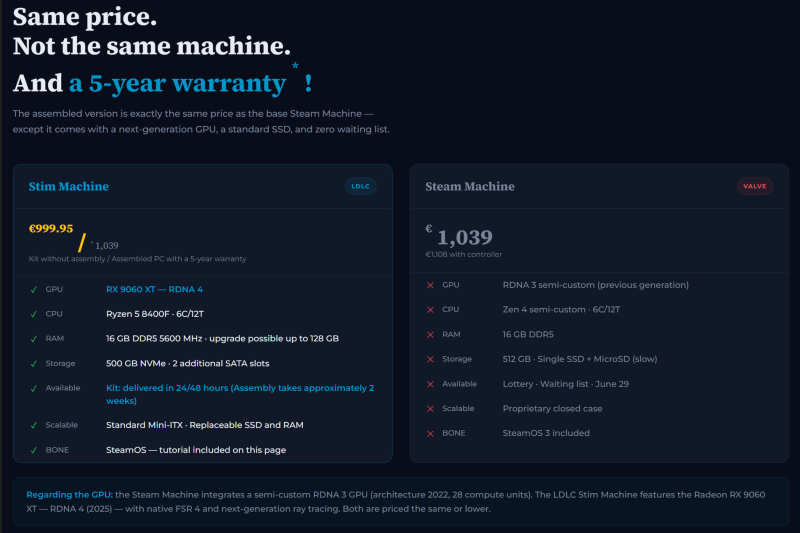Screen dimensions: 800x533
Task: Open the RX 9060 XT — RDNA 4 link
Action: click(x=154, y=289)
